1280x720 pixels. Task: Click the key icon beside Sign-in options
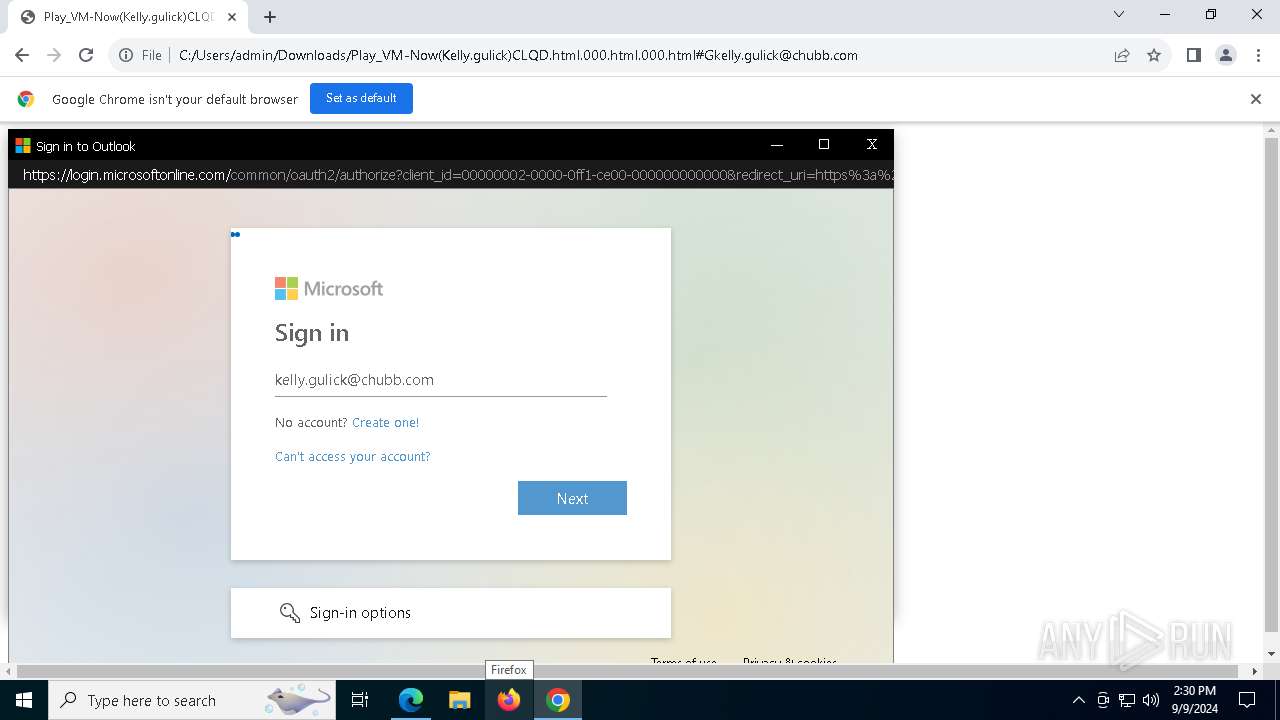[x=290, y=613]
